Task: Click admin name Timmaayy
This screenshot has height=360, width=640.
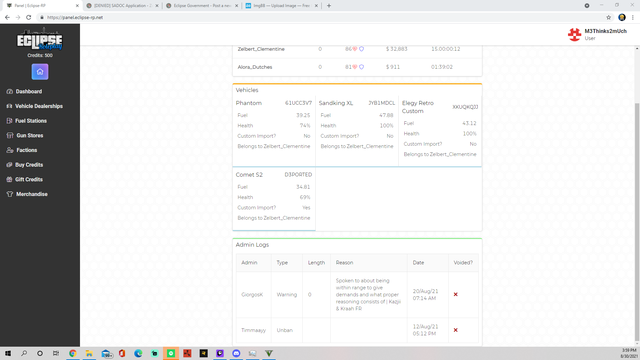Action: pos(253,330)
